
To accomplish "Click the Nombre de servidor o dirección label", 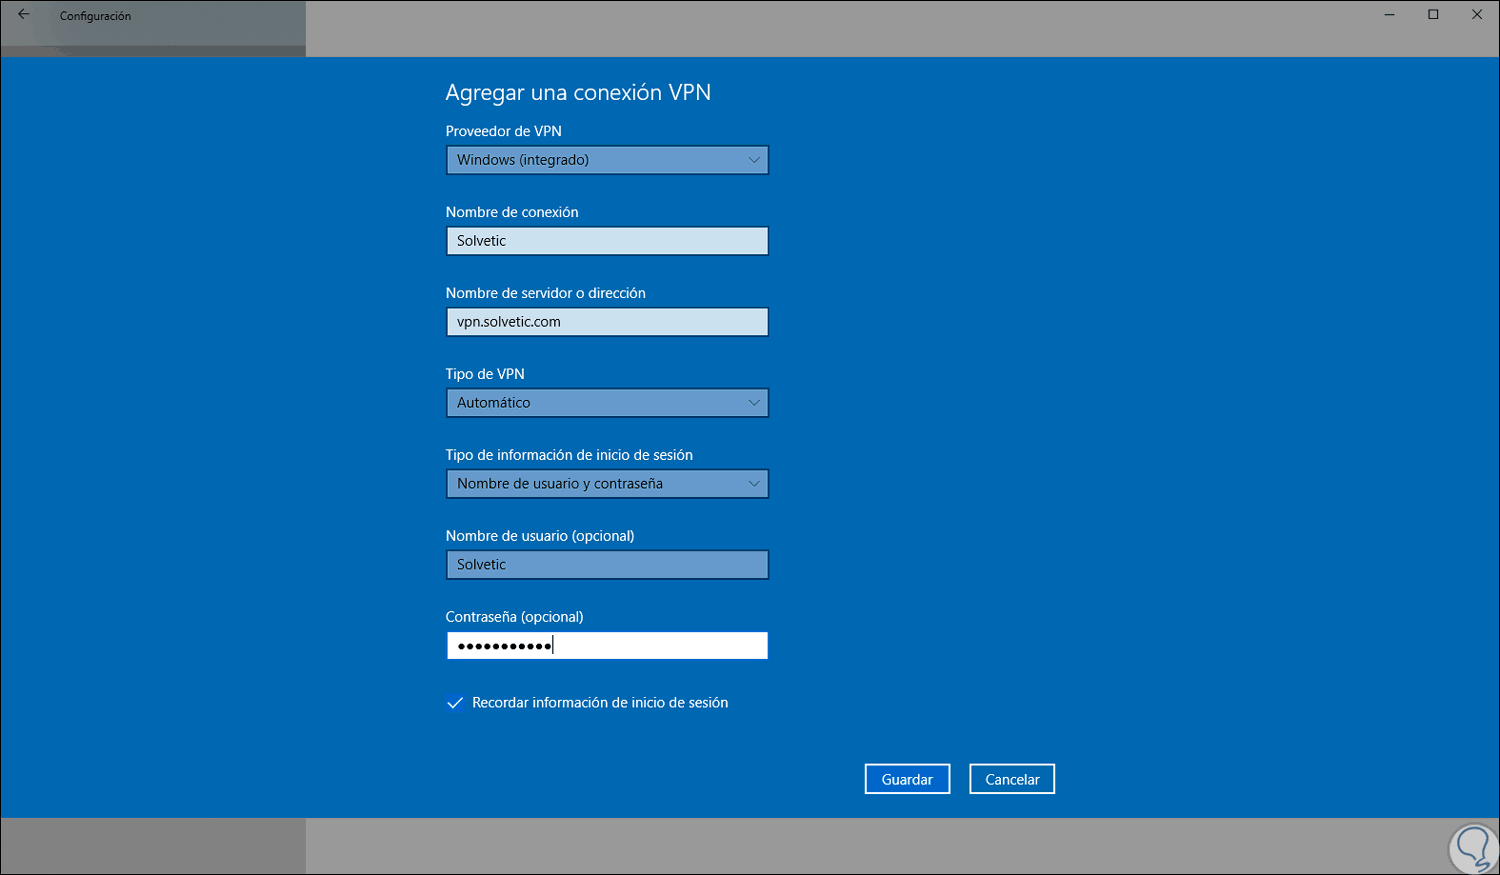I will point(546,293).
